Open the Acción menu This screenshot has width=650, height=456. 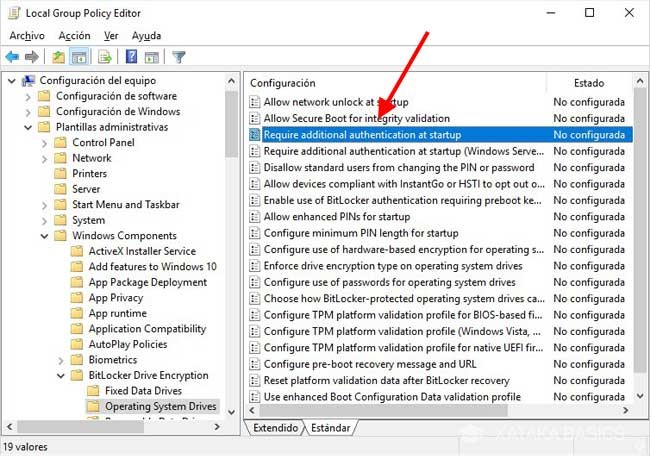pos(74,35)
